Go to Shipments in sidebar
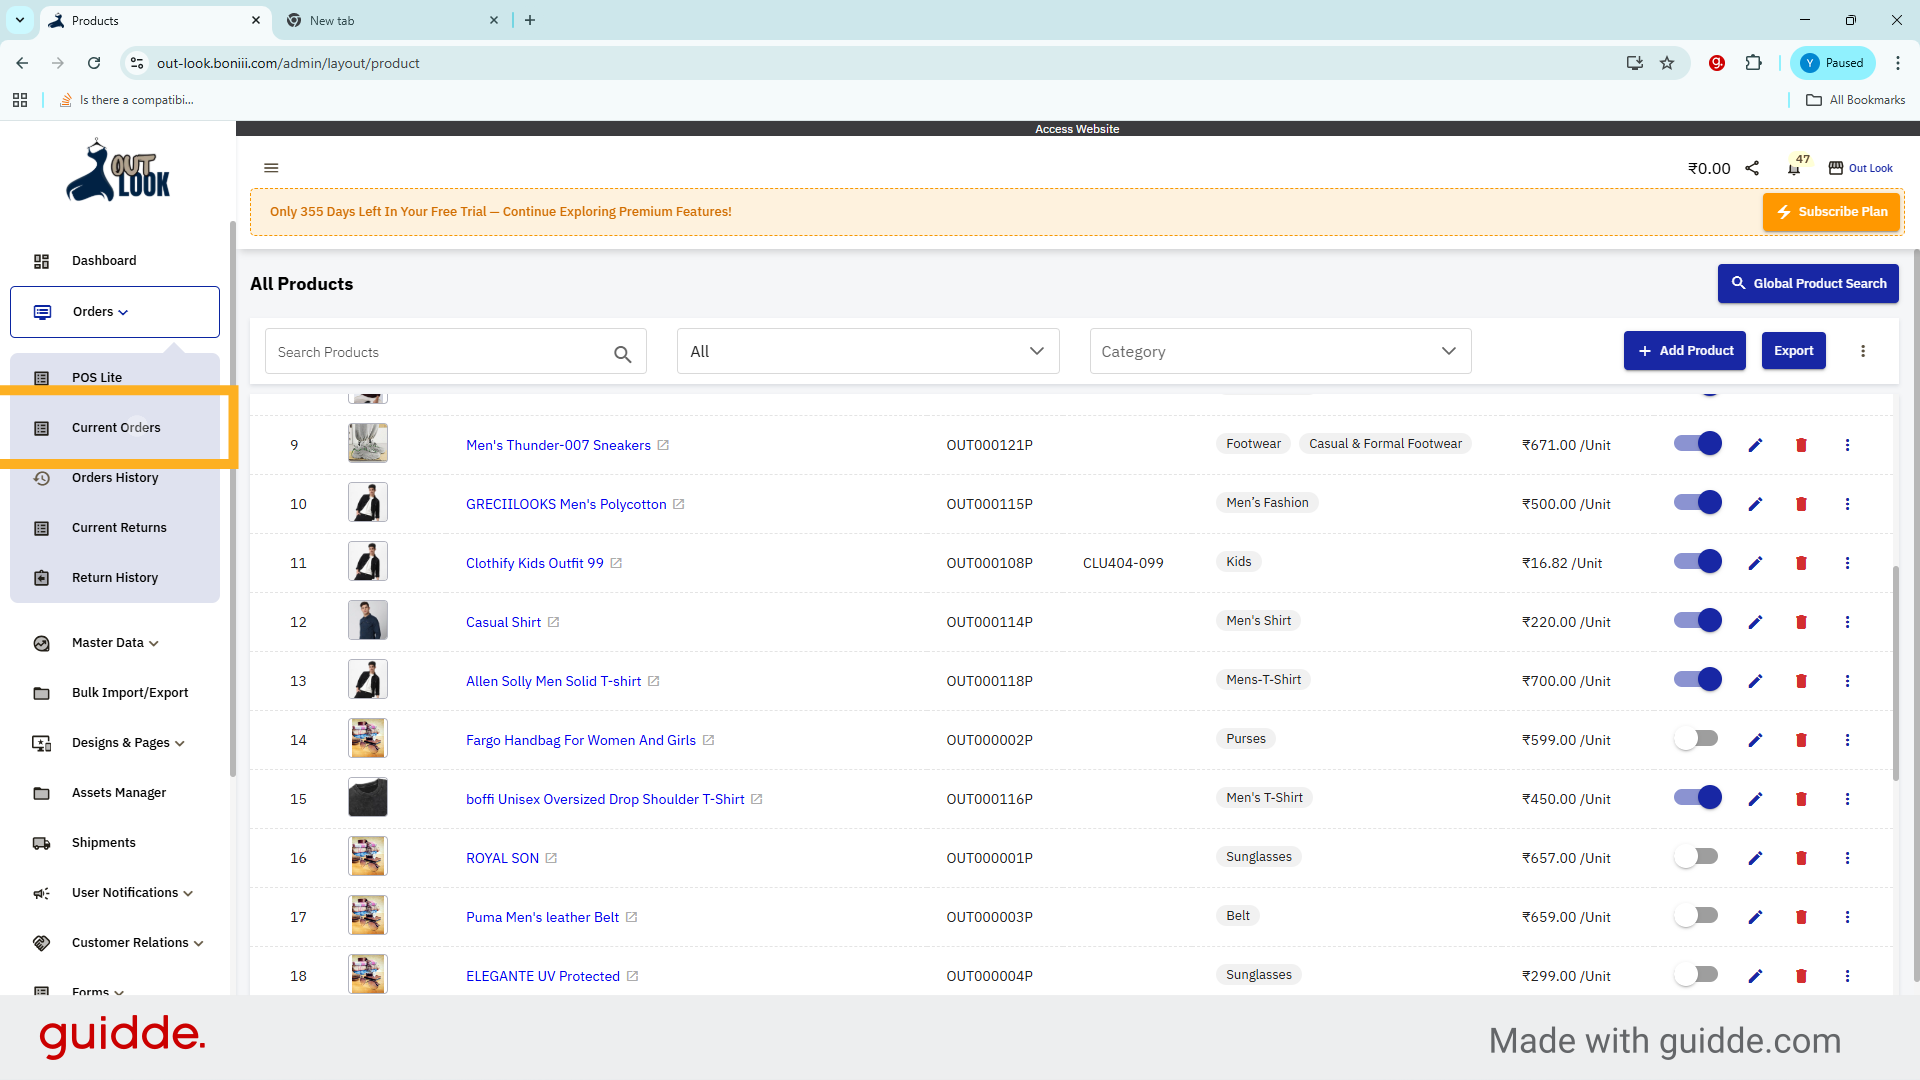This screenshot has height=1080, width=1920. [104, 843]
